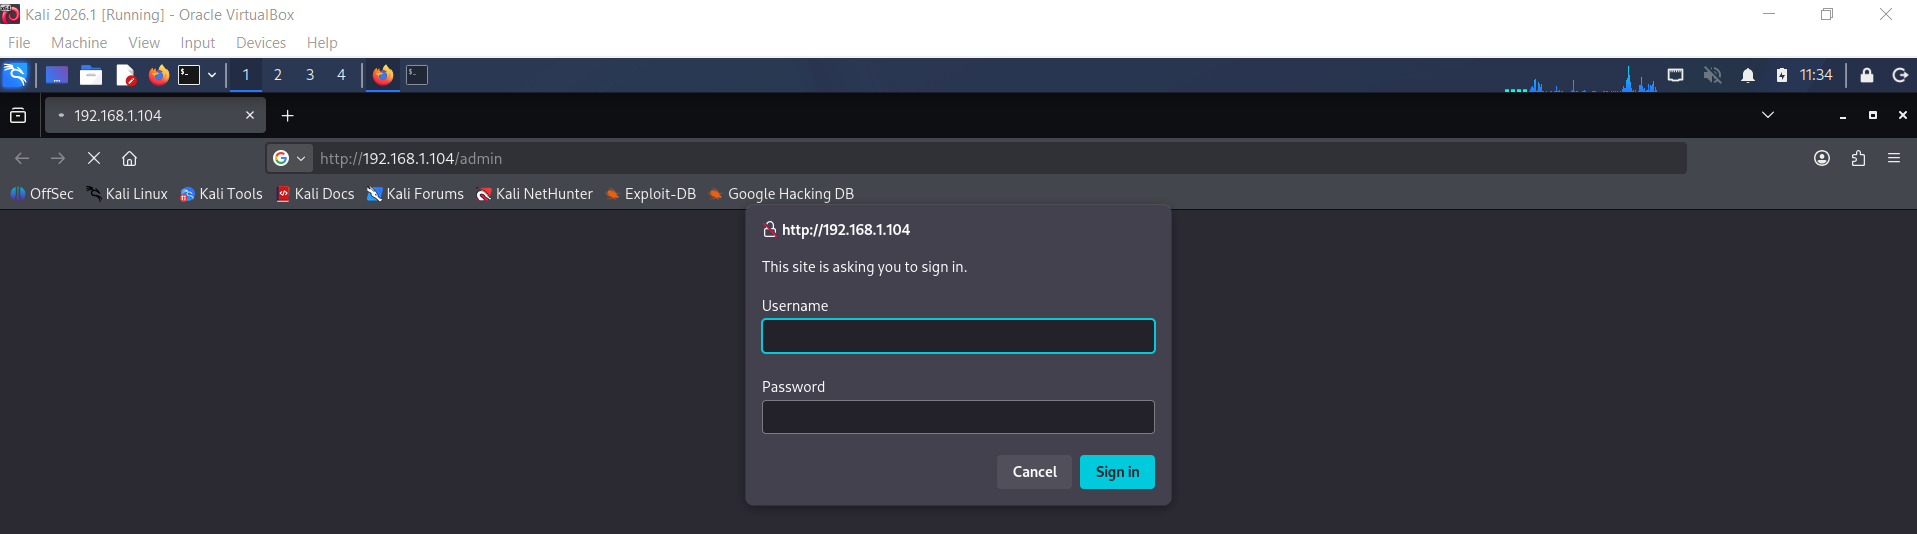Click the power manager battery icon
Screen dimensions: 1917x534
click(x=1782, y=75)
